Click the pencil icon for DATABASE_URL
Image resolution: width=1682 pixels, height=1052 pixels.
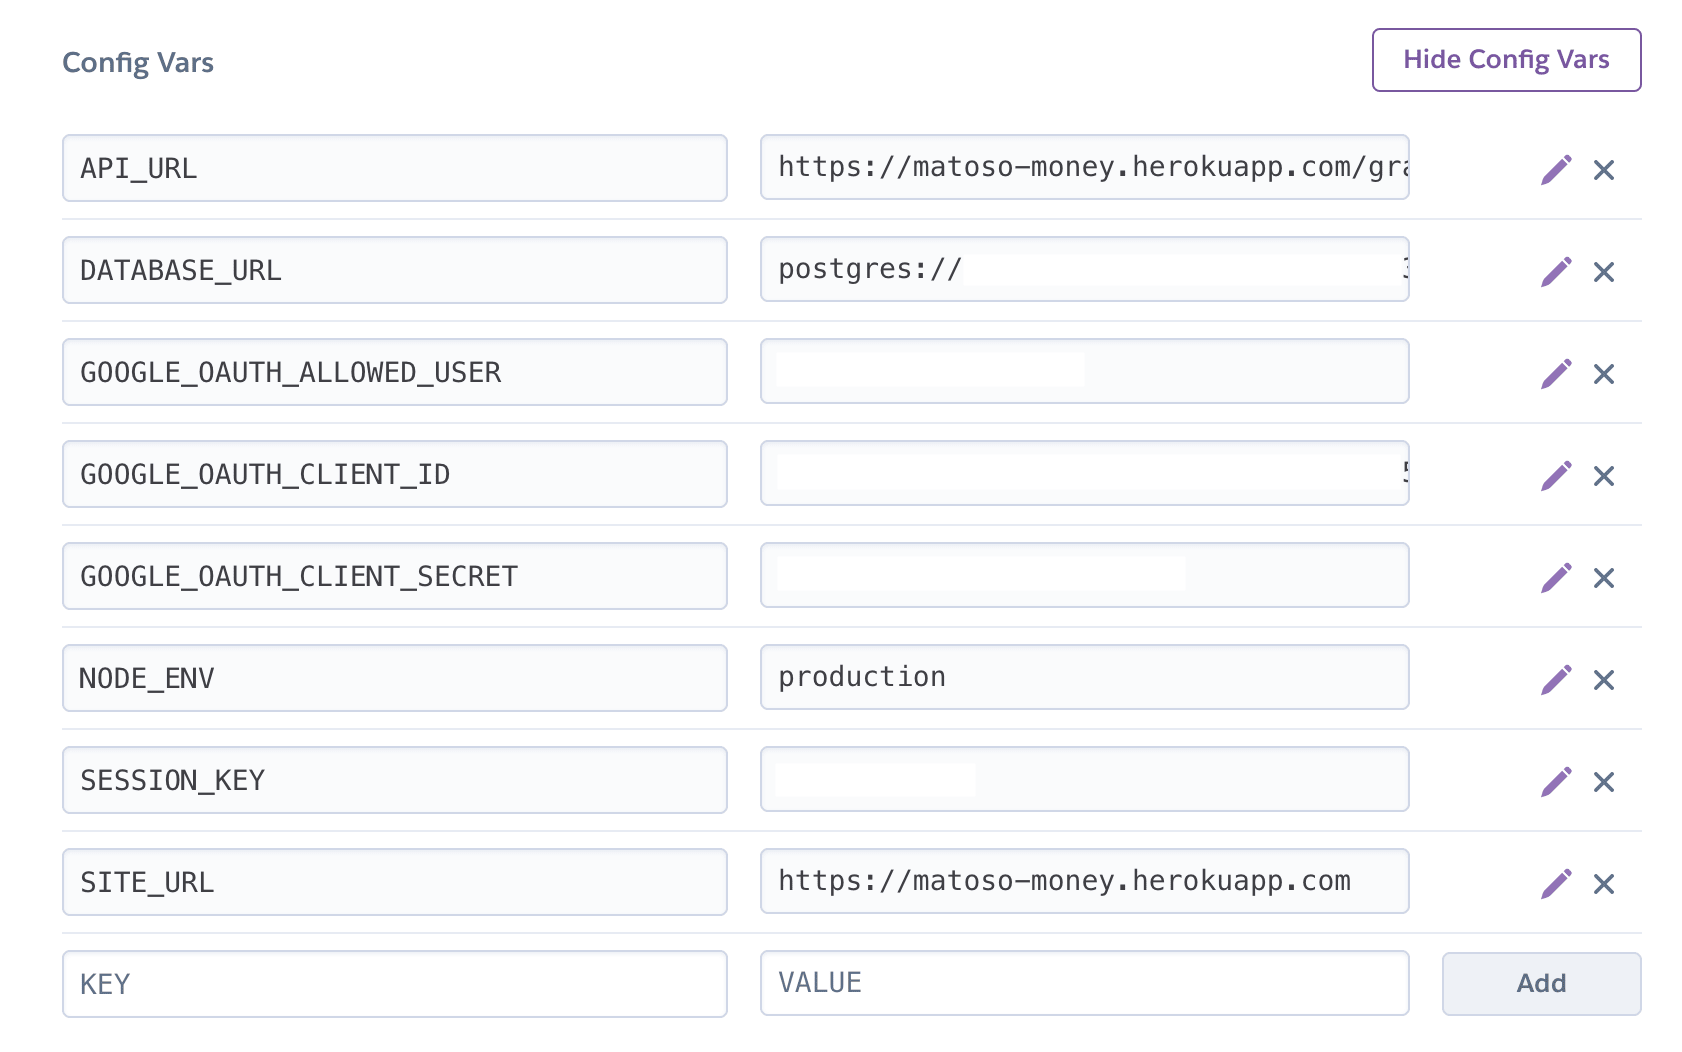click(x=1556, y=272)
